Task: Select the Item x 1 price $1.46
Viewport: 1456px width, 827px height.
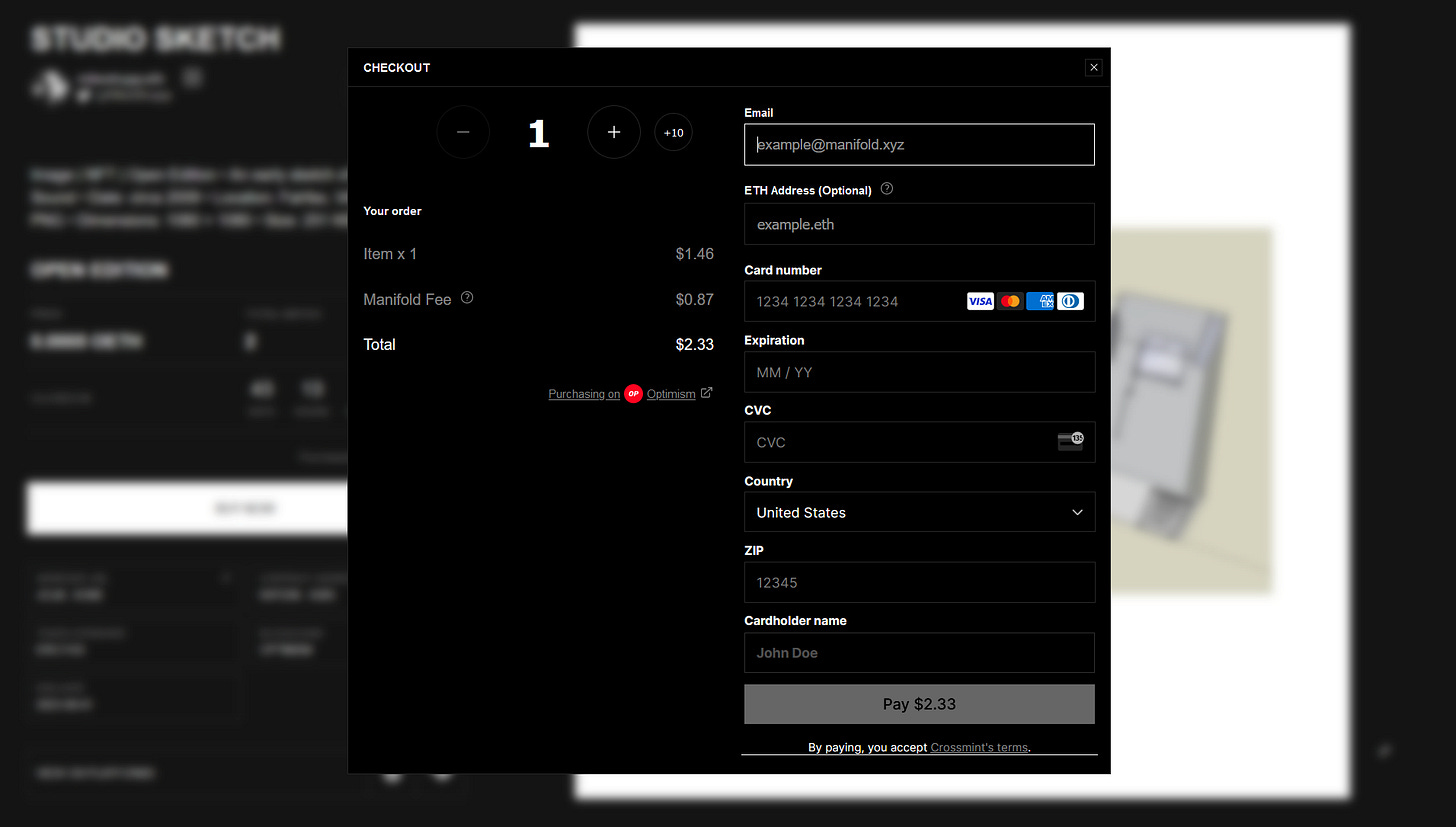Action: [695, 254]
